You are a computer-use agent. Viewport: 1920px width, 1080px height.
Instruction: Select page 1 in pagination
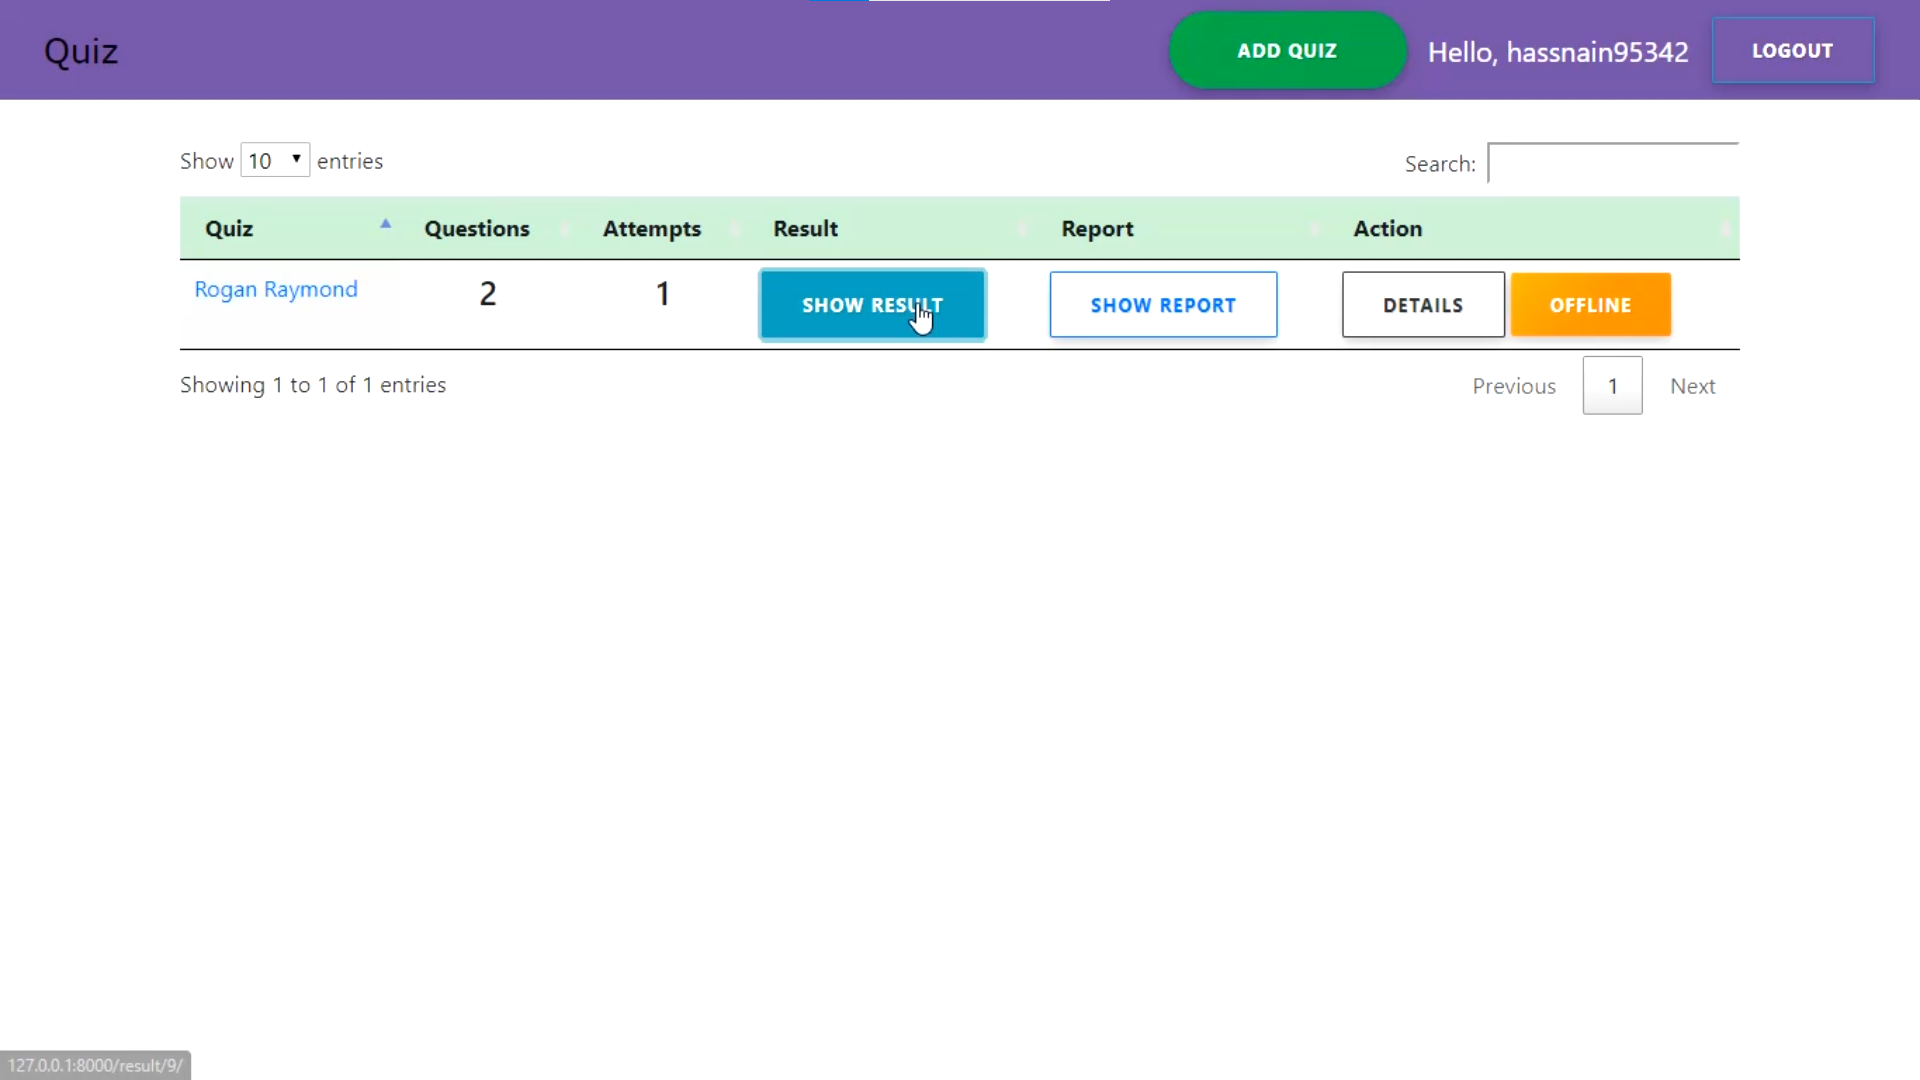pos(1612,386)
